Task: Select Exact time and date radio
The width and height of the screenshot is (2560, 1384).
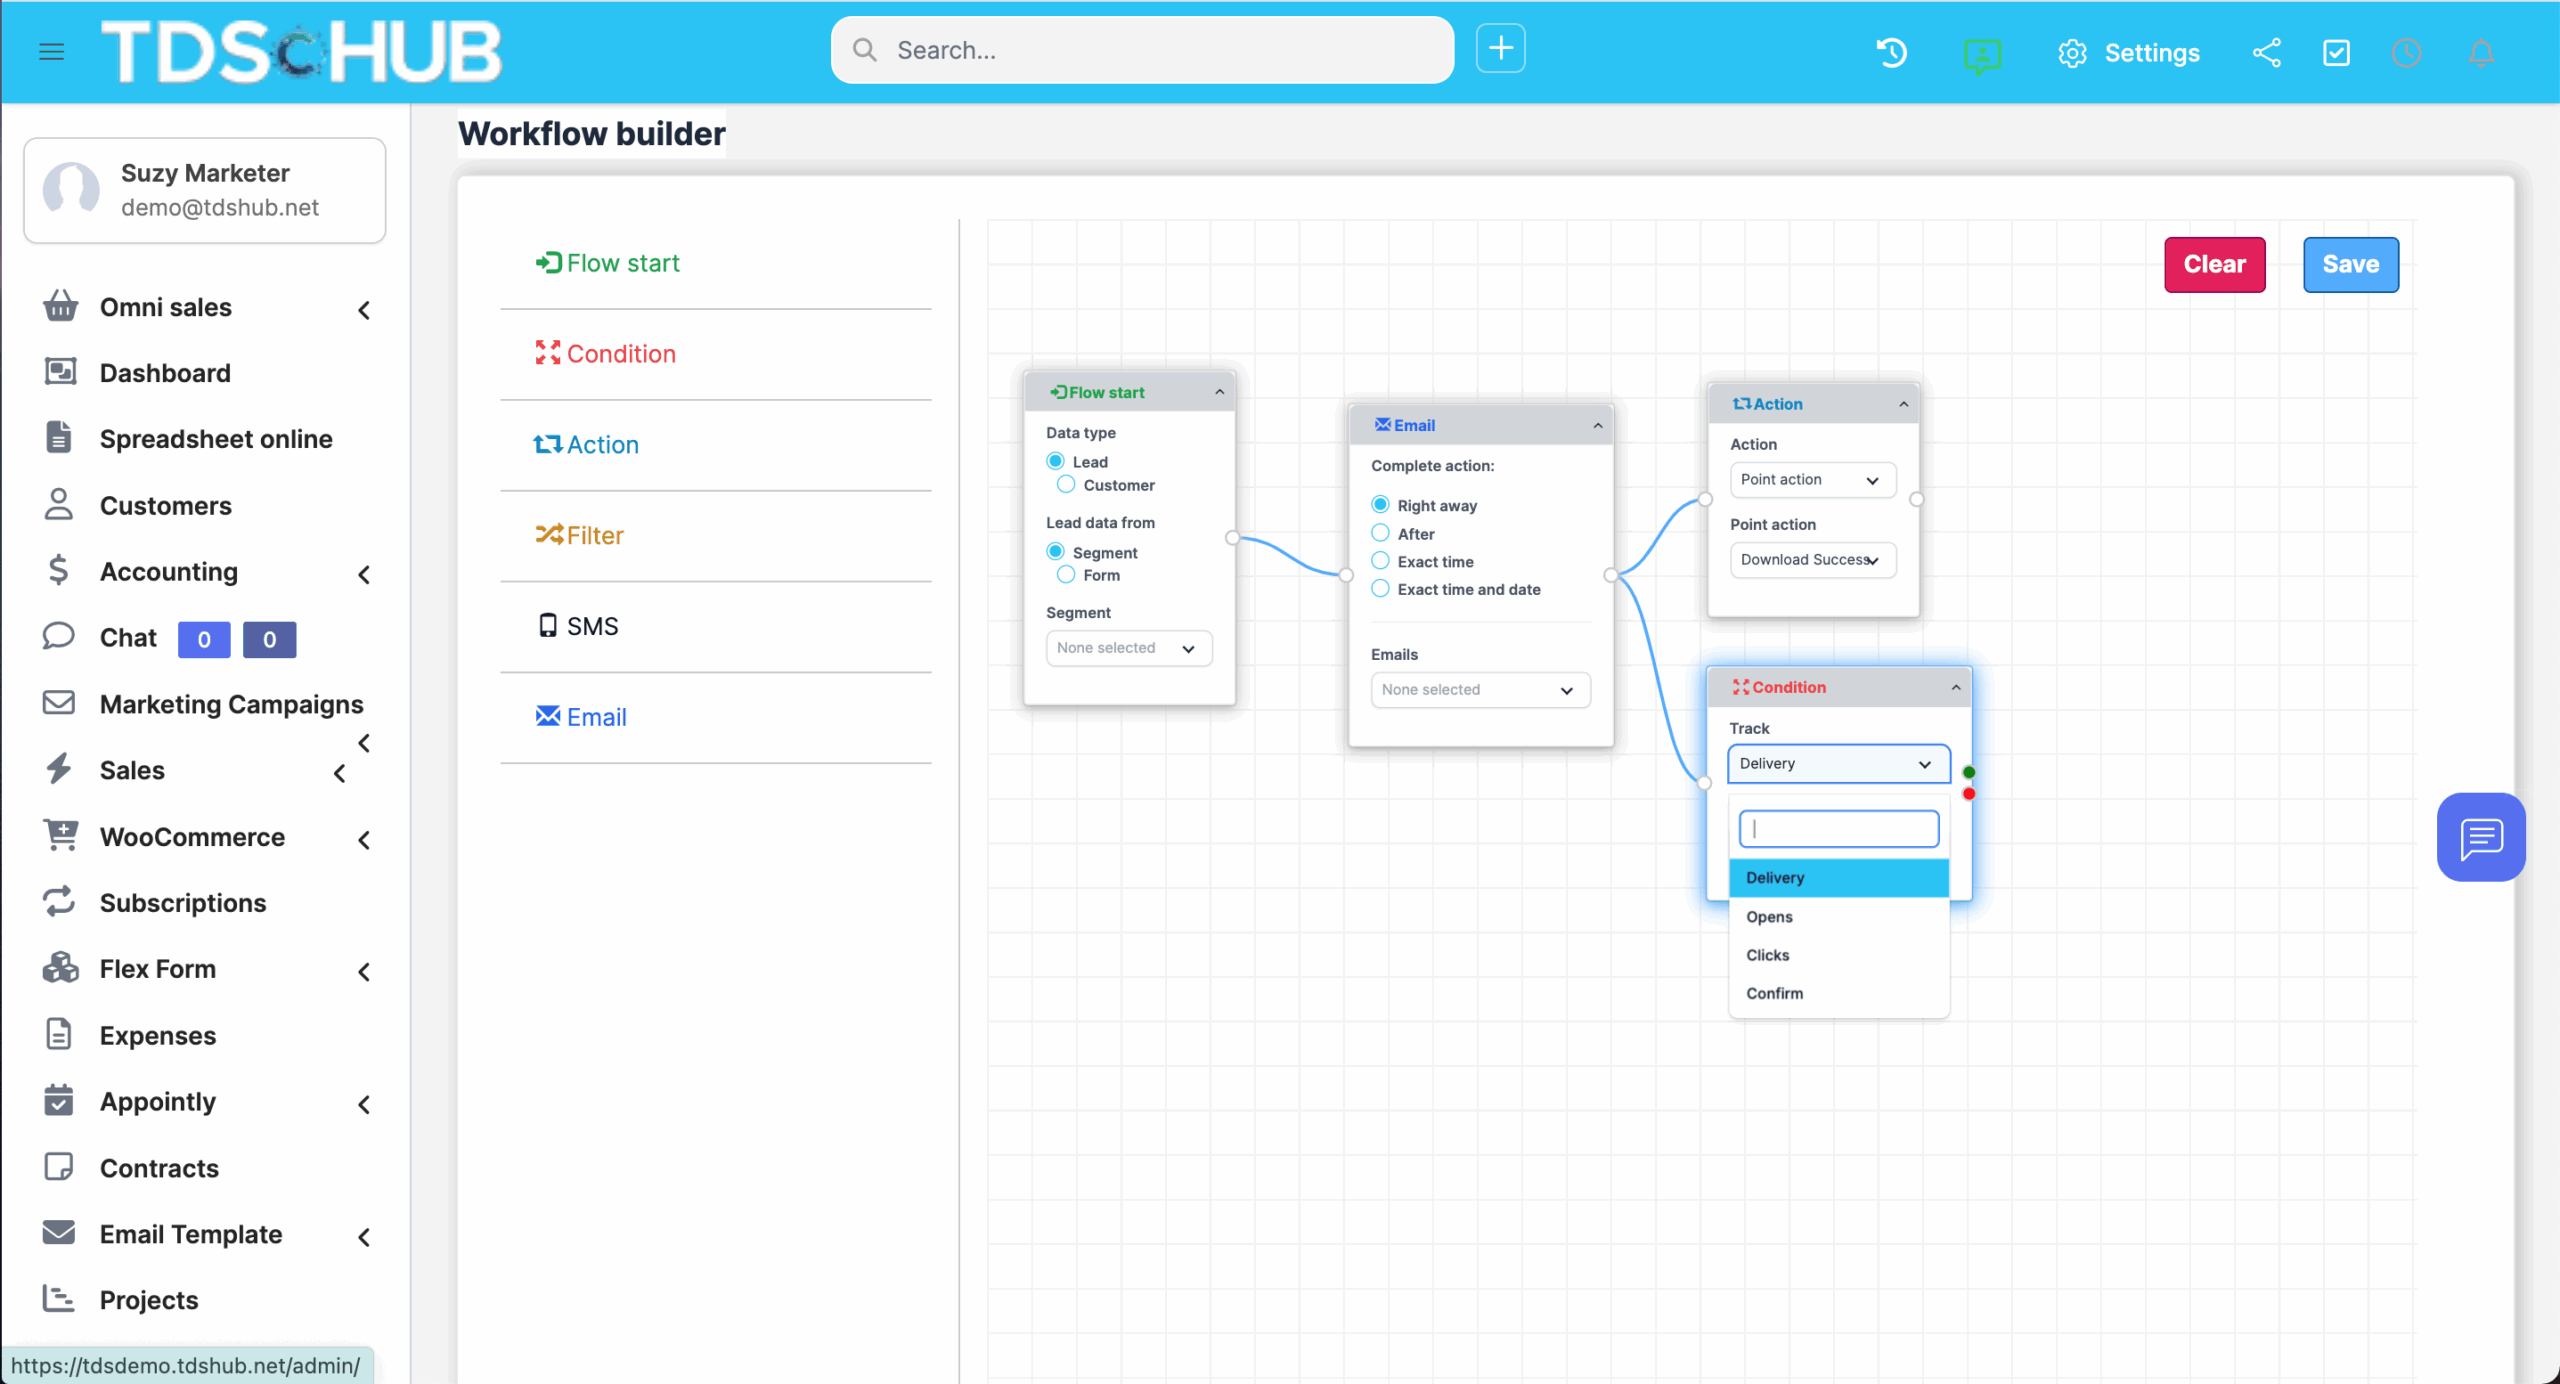Action: click(1380, 589)
